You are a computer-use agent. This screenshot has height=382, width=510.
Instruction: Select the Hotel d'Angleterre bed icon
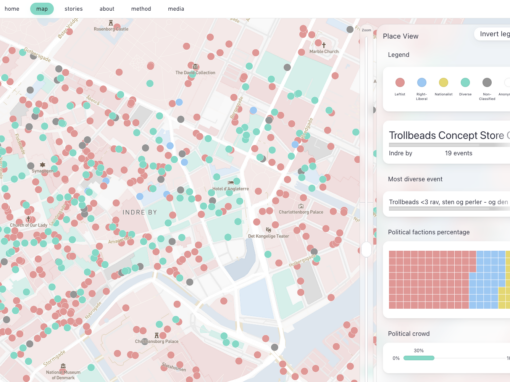pos(231,183)
